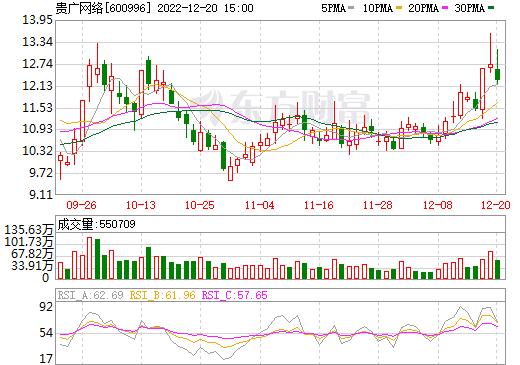The width and height of the screenshot is (520, 365).
Task: Click the 33.91万 volume axis label
Action: [x=32, y=266]
